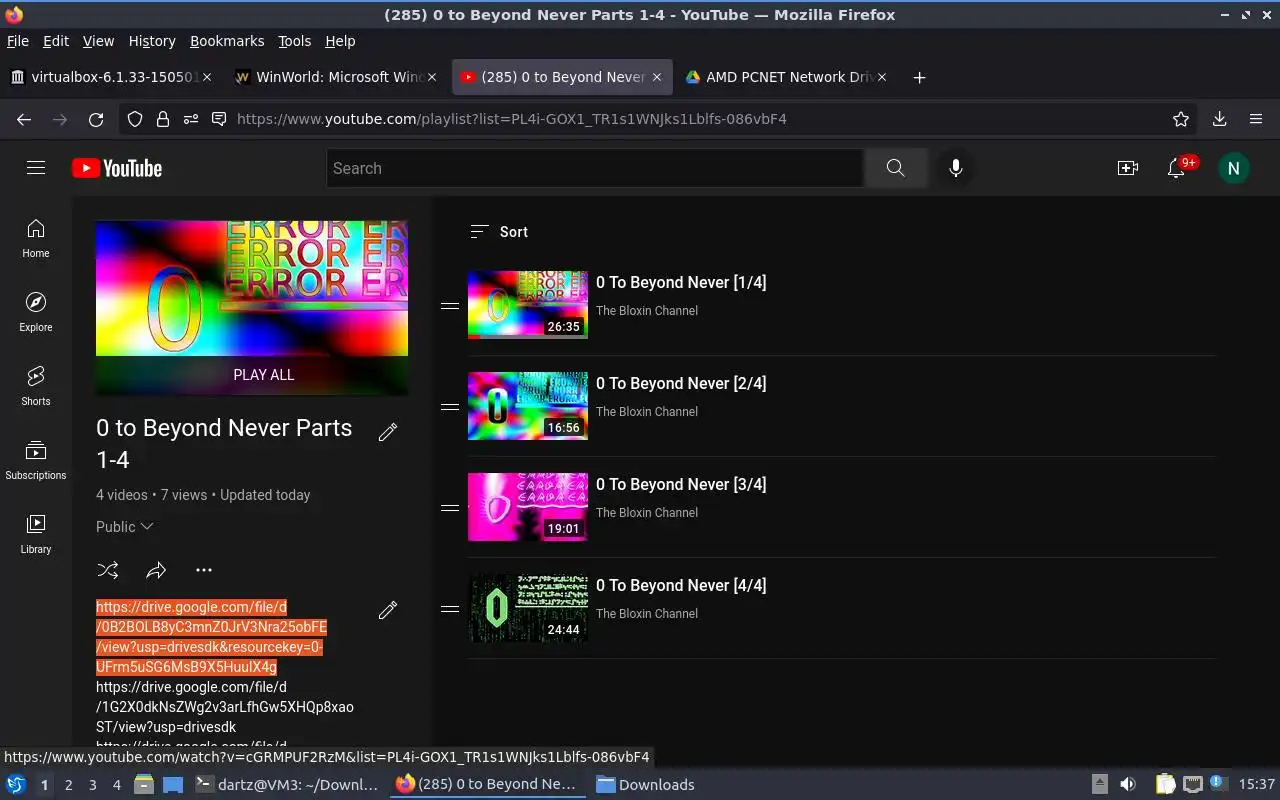This screenshot has height=800, width=1280.
Task: Close the 0 to Beyond Never tab
Action: 657,77
